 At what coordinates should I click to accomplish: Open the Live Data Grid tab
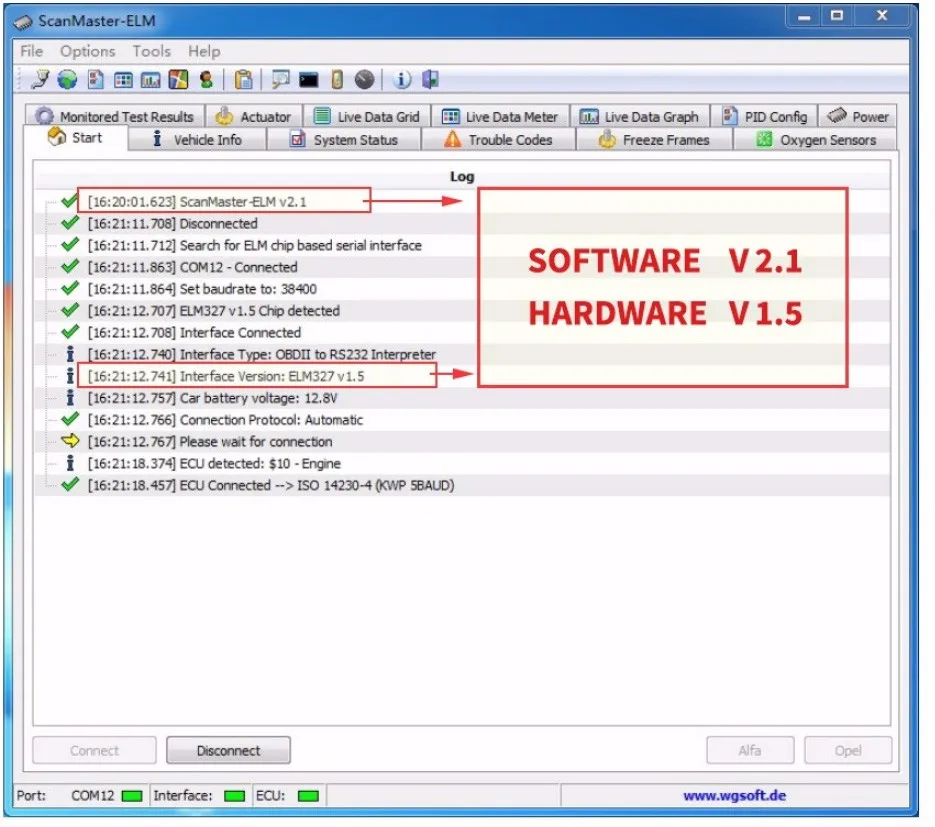tap(367, 116)
